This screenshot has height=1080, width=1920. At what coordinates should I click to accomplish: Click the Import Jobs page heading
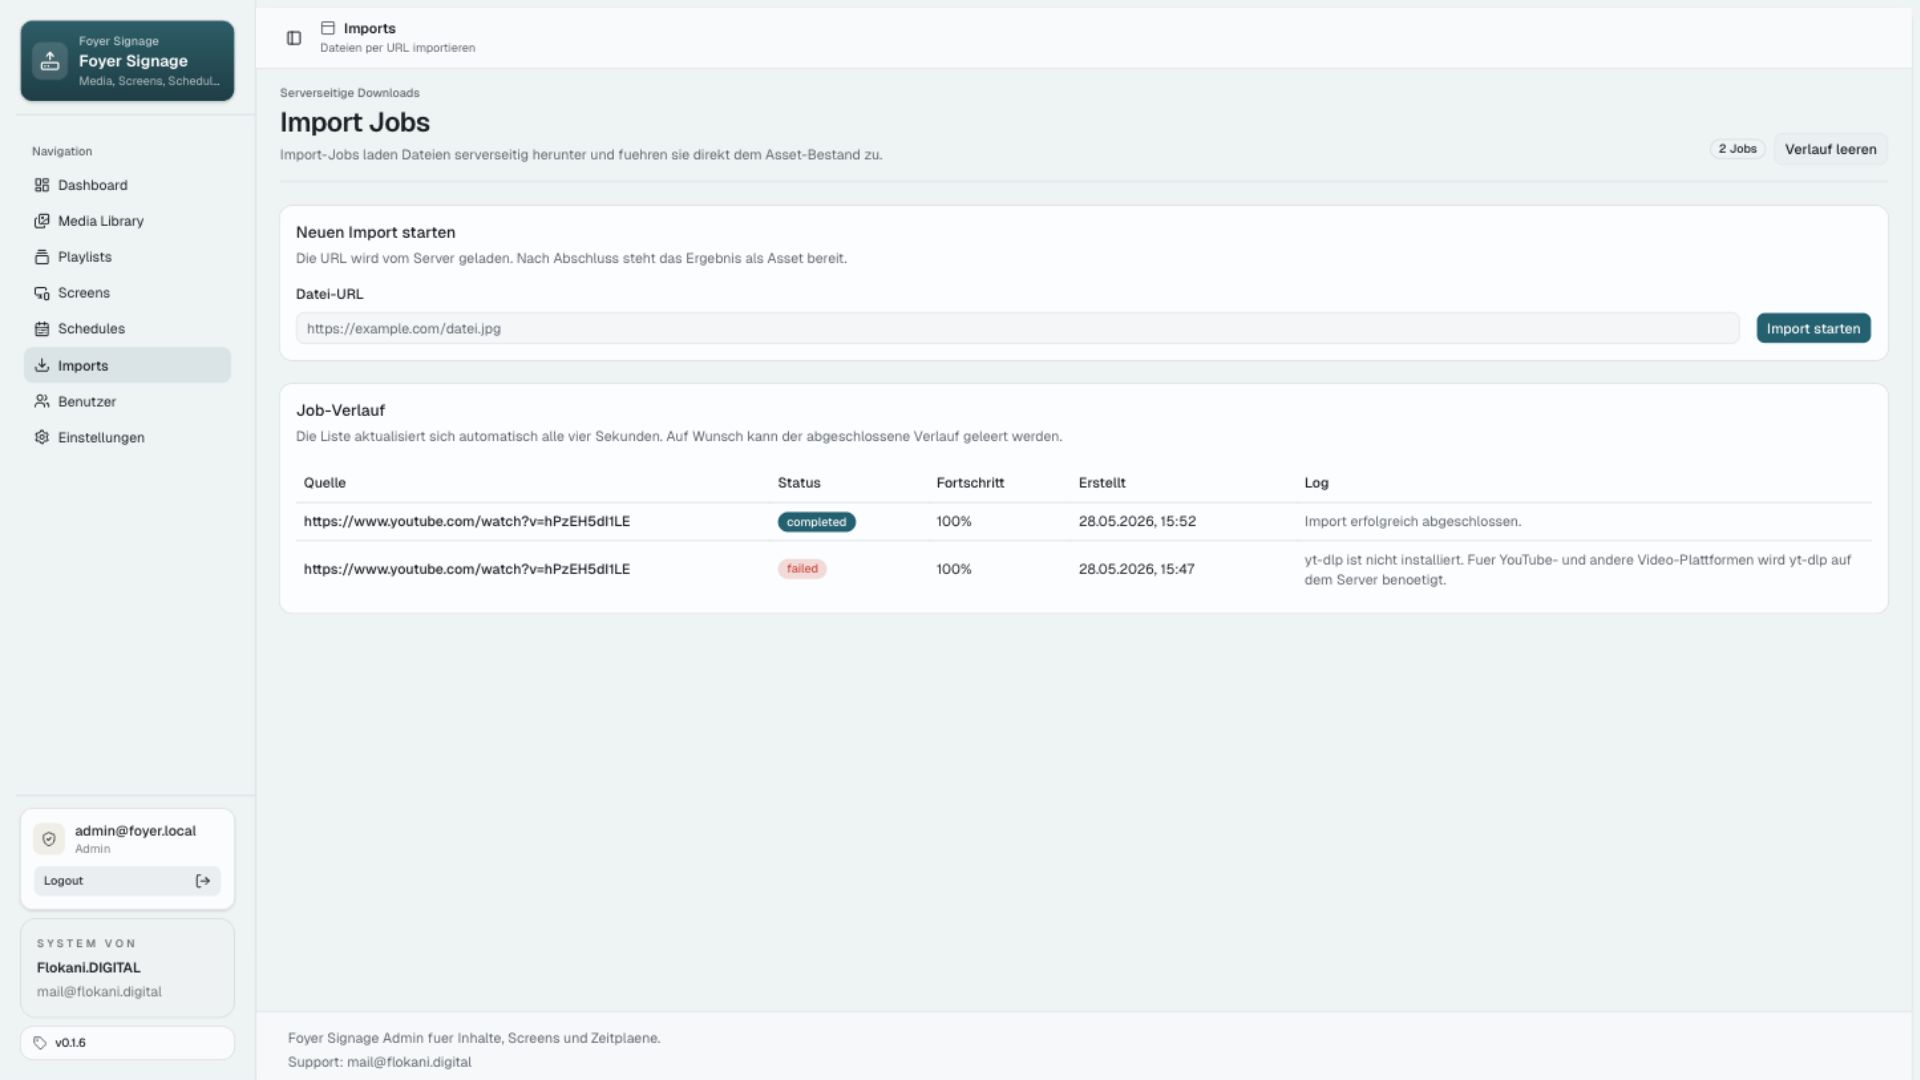(355, 122)
